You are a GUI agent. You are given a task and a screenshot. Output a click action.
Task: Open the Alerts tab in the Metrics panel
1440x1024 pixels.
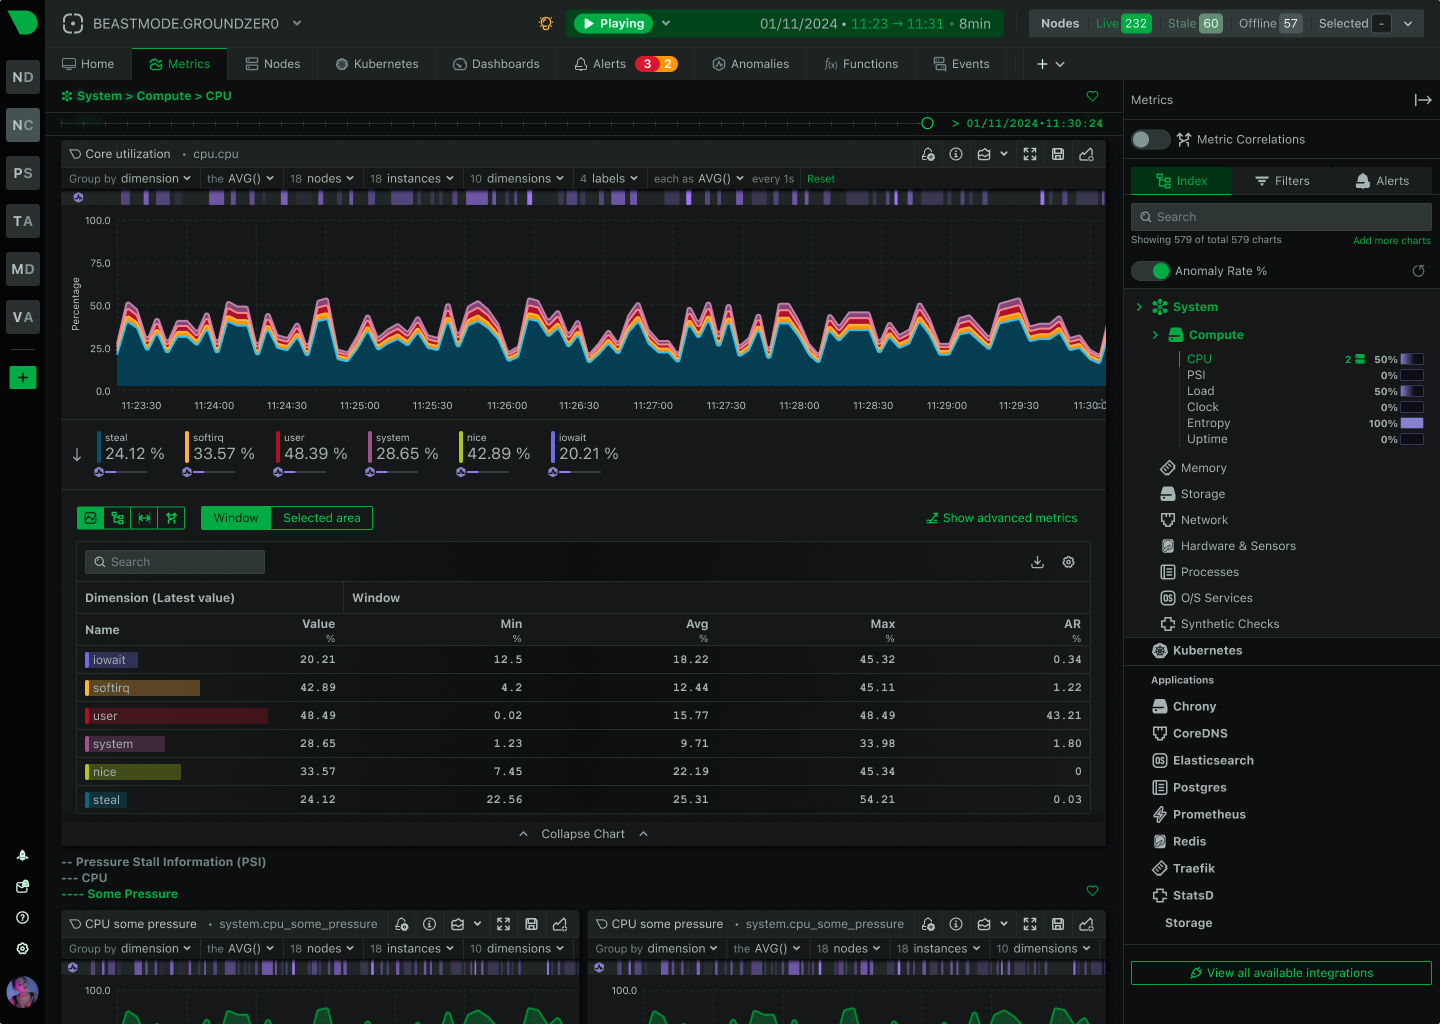tap(1383, 180)
